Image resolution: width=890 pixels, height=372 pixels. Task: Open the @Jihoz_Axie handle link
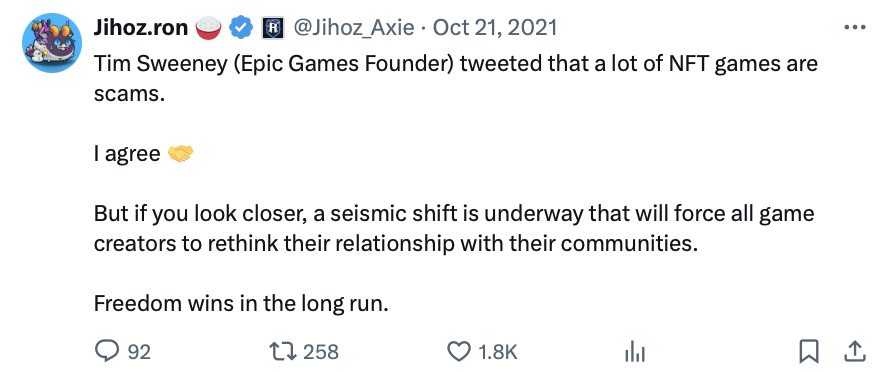click(353, 27)
